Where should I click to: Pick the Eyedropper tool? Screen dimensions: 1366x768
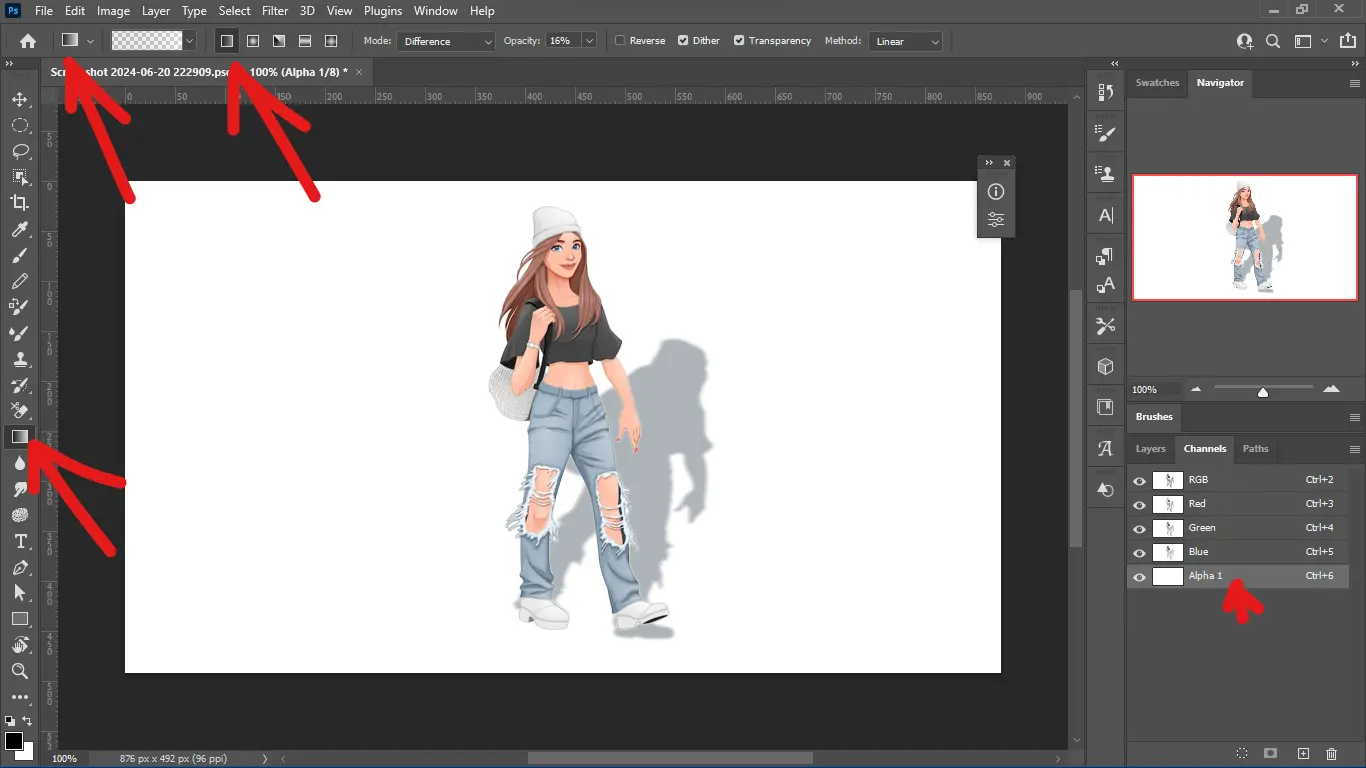click(x=20, y=230)
